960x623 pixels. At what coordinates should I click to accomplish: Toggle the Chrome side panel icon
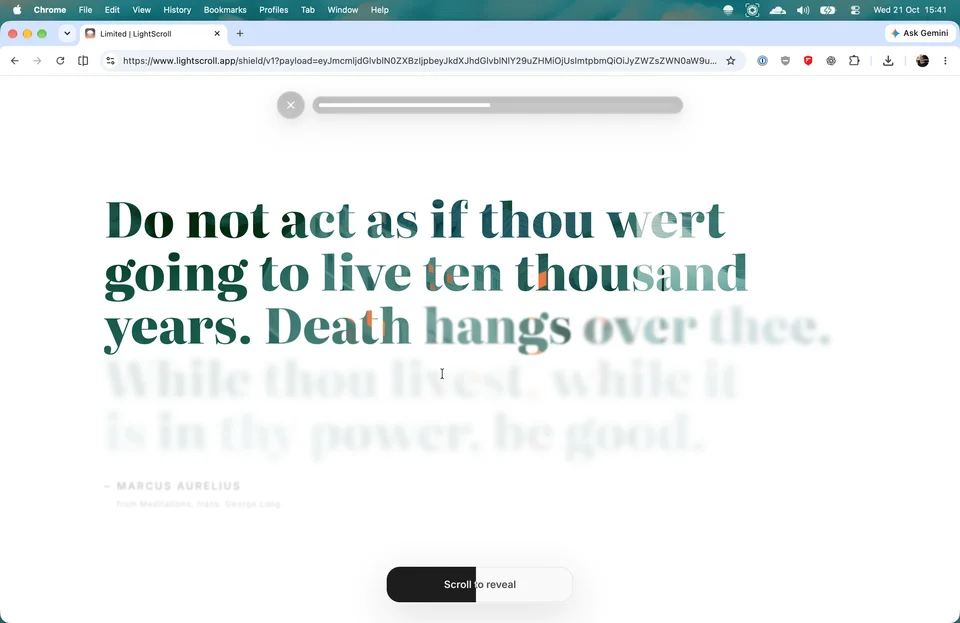[83, 61]
